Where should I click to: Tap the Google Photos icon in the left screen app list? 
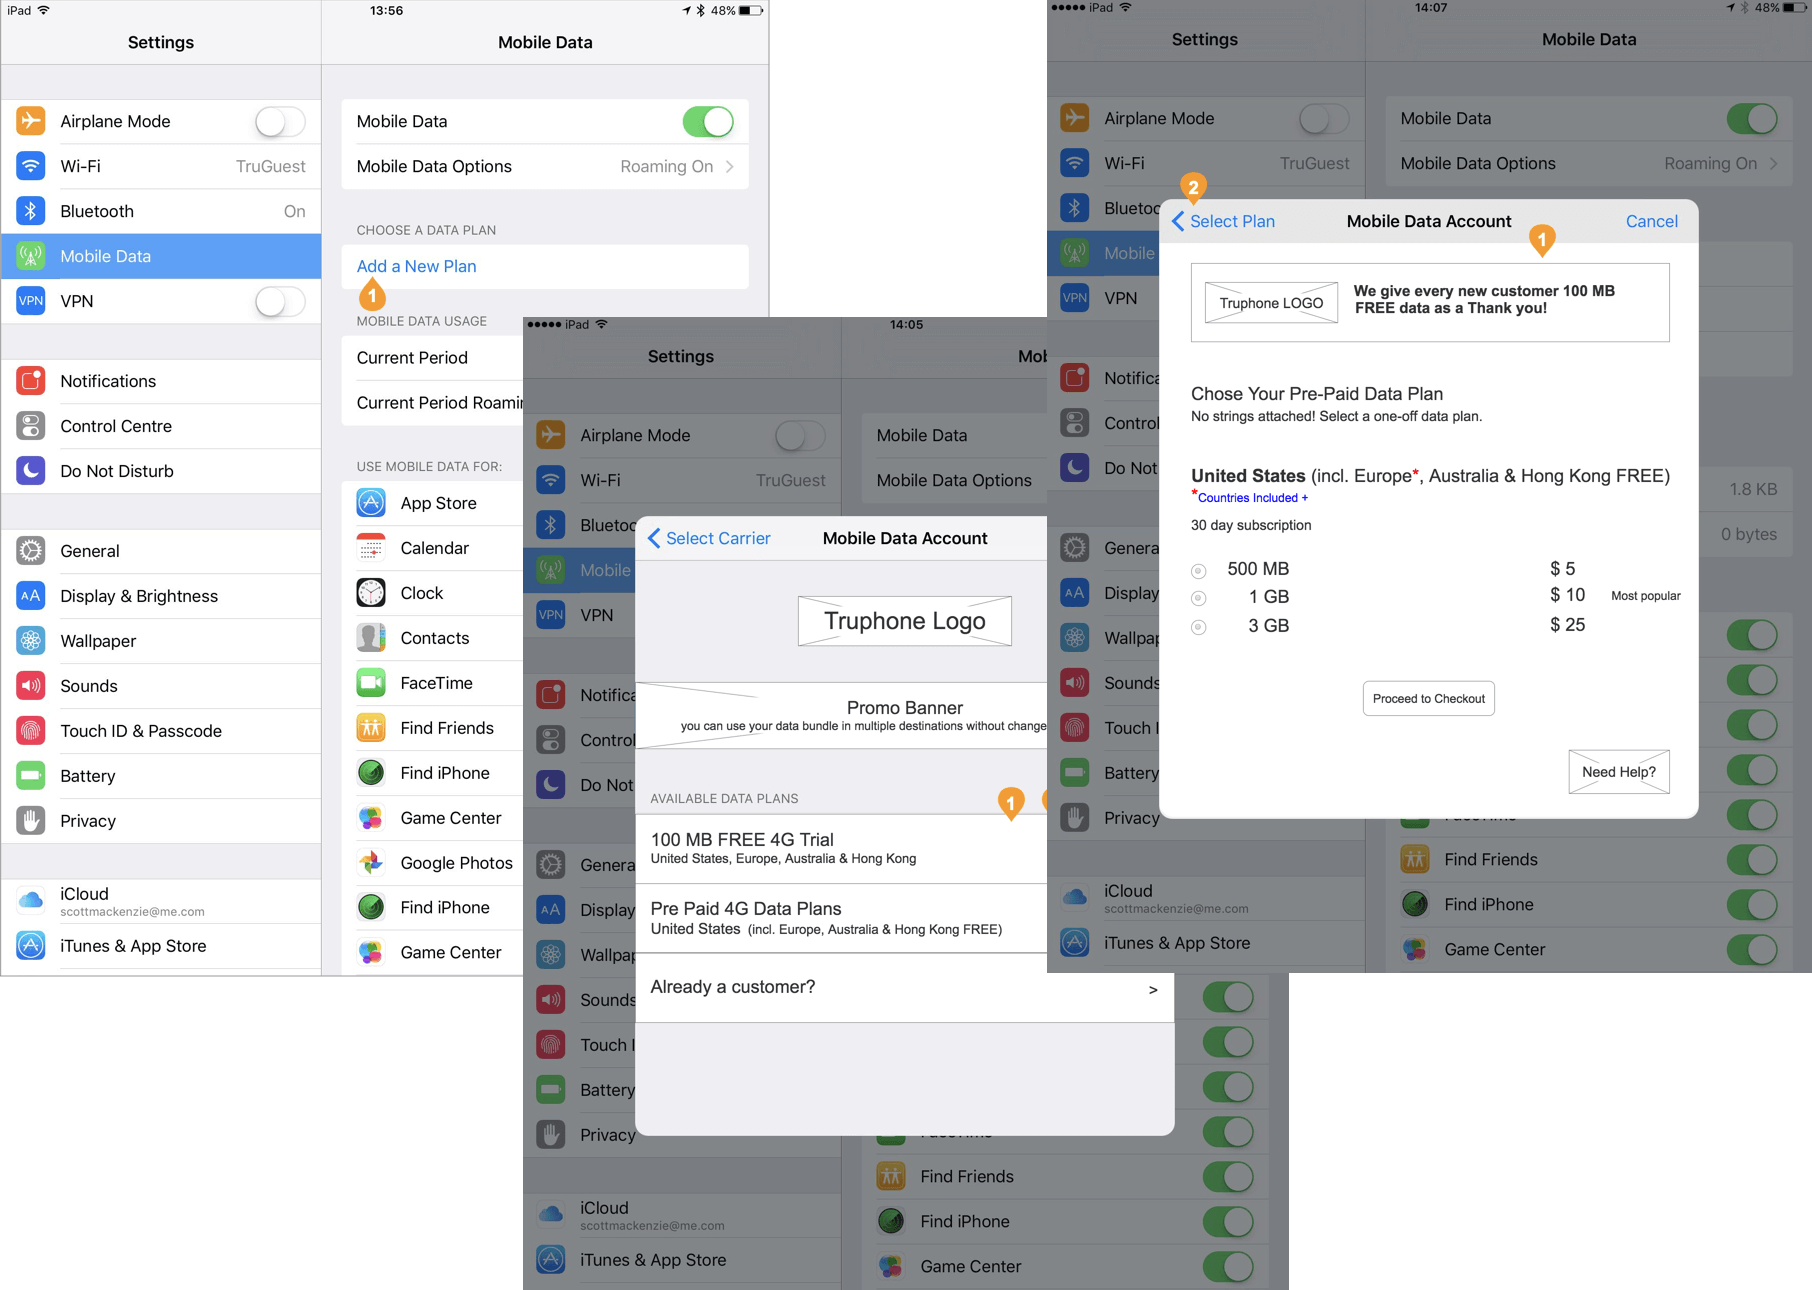pos(371,863)
